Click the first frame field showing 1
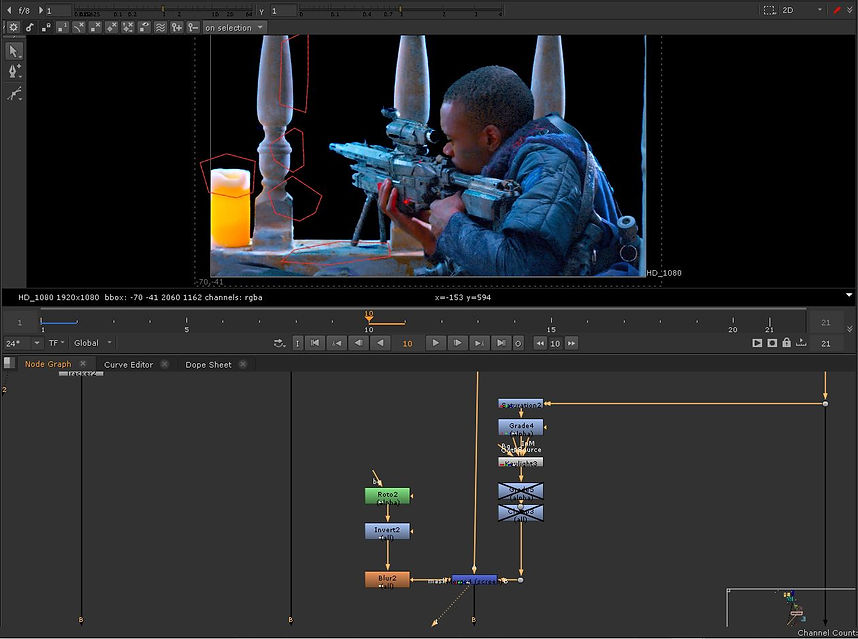 click(x=20, y=322)
